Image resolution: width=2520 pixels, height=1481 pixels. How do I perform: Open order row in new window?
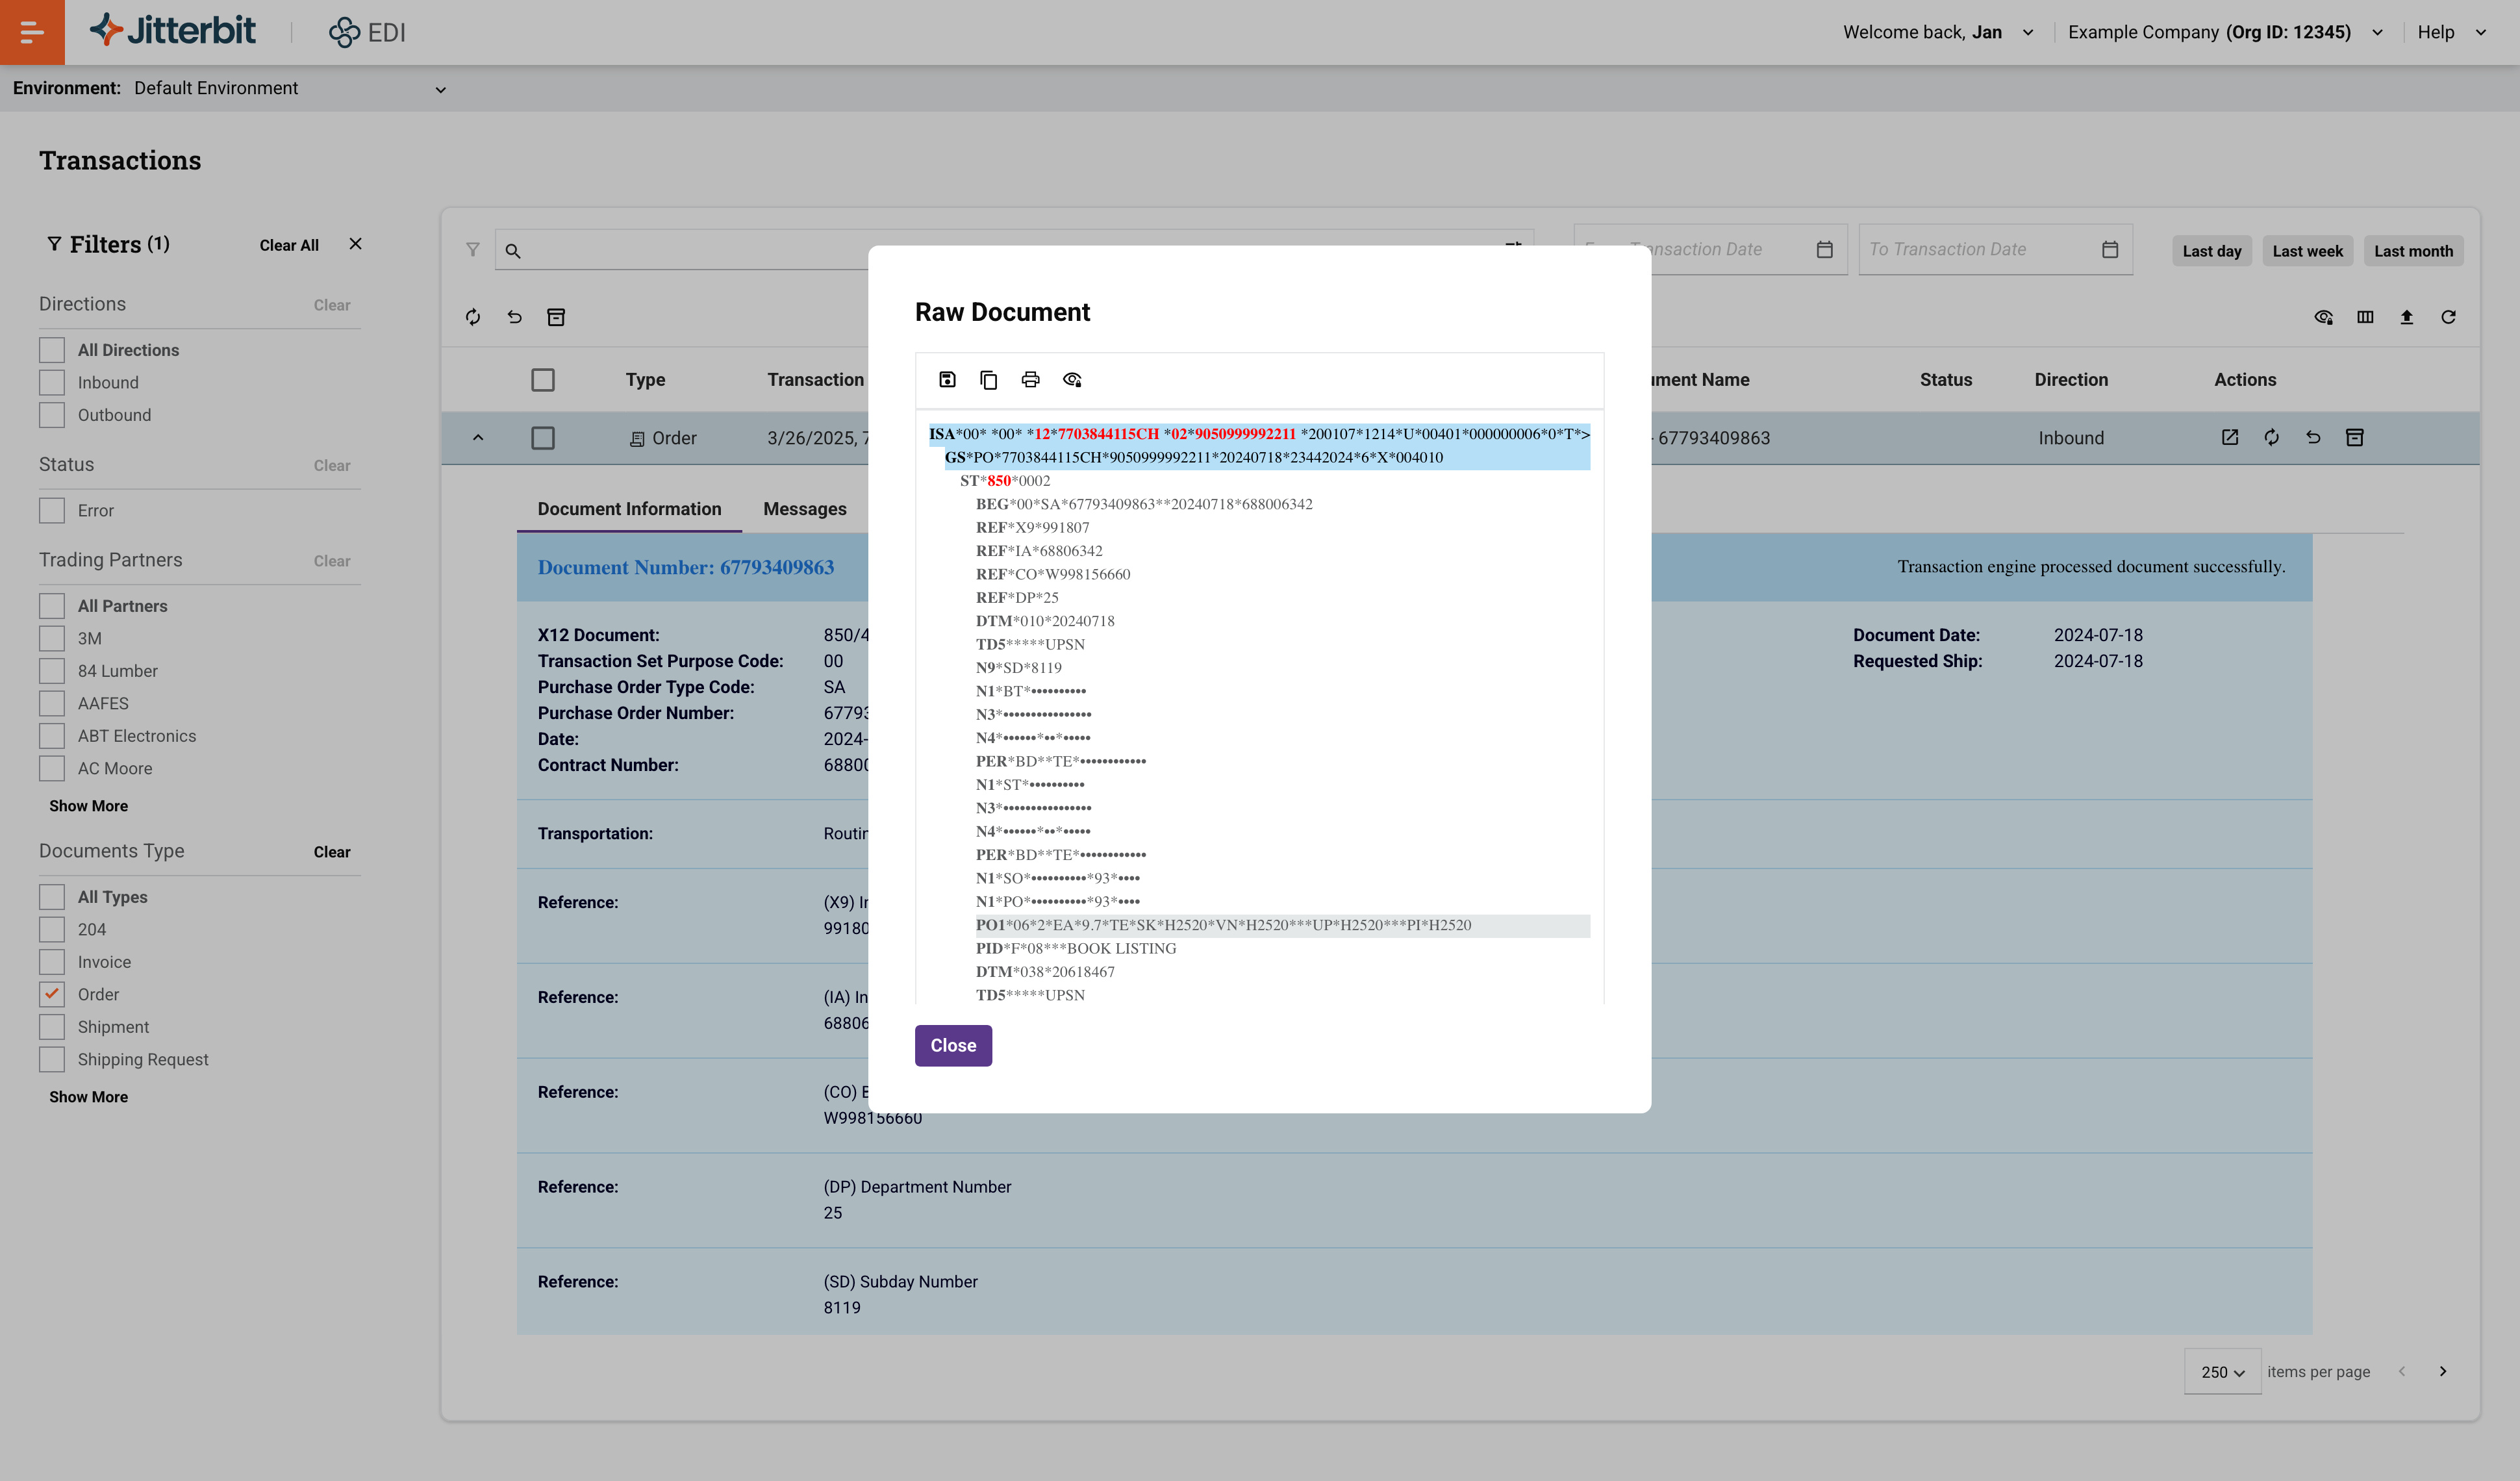click(x=2230, y=437)
